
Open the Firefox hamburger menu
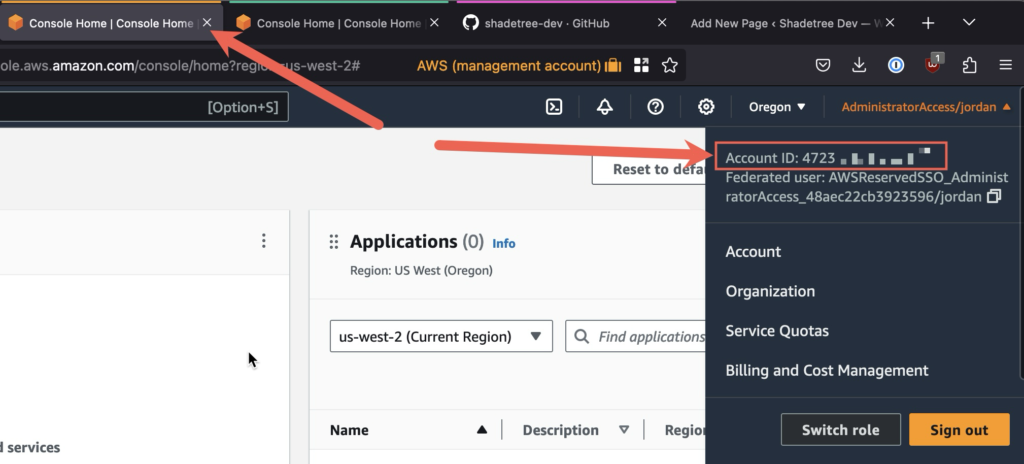pyautogui.click(x=1005, y=66)
